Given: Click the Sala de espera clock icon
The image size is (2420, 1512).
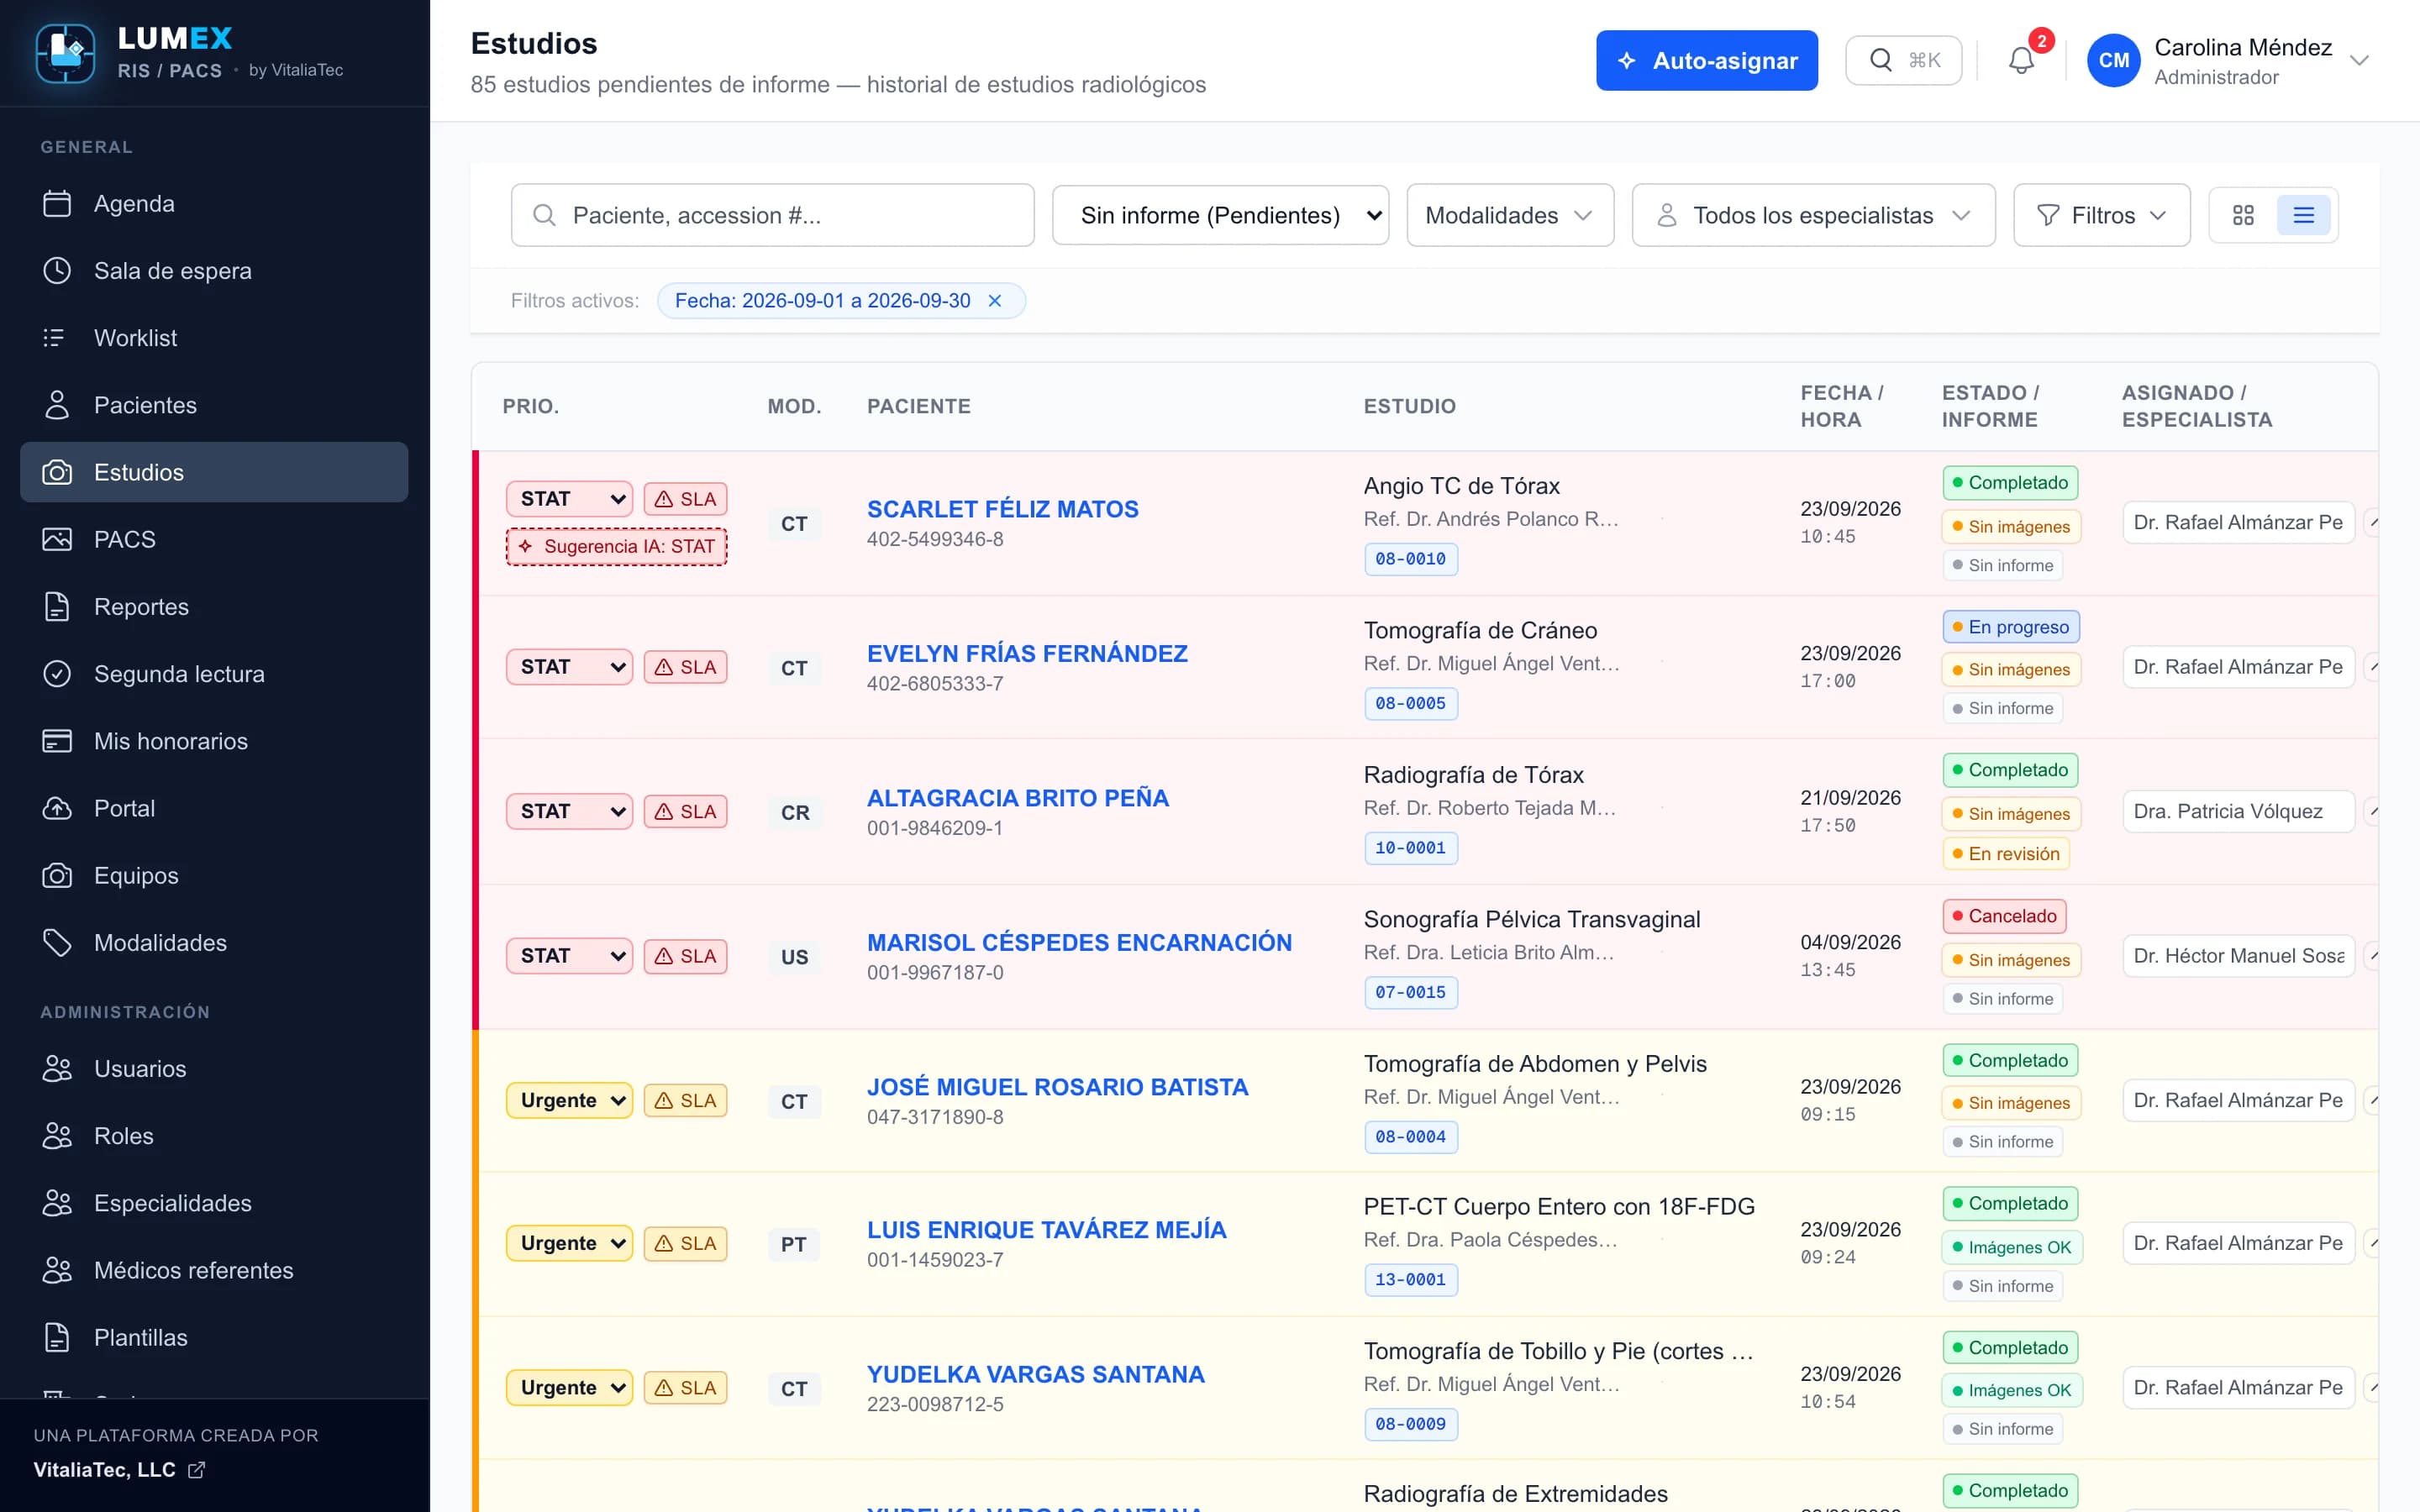Looking at the screenshot, I should [x=57, y=271].
